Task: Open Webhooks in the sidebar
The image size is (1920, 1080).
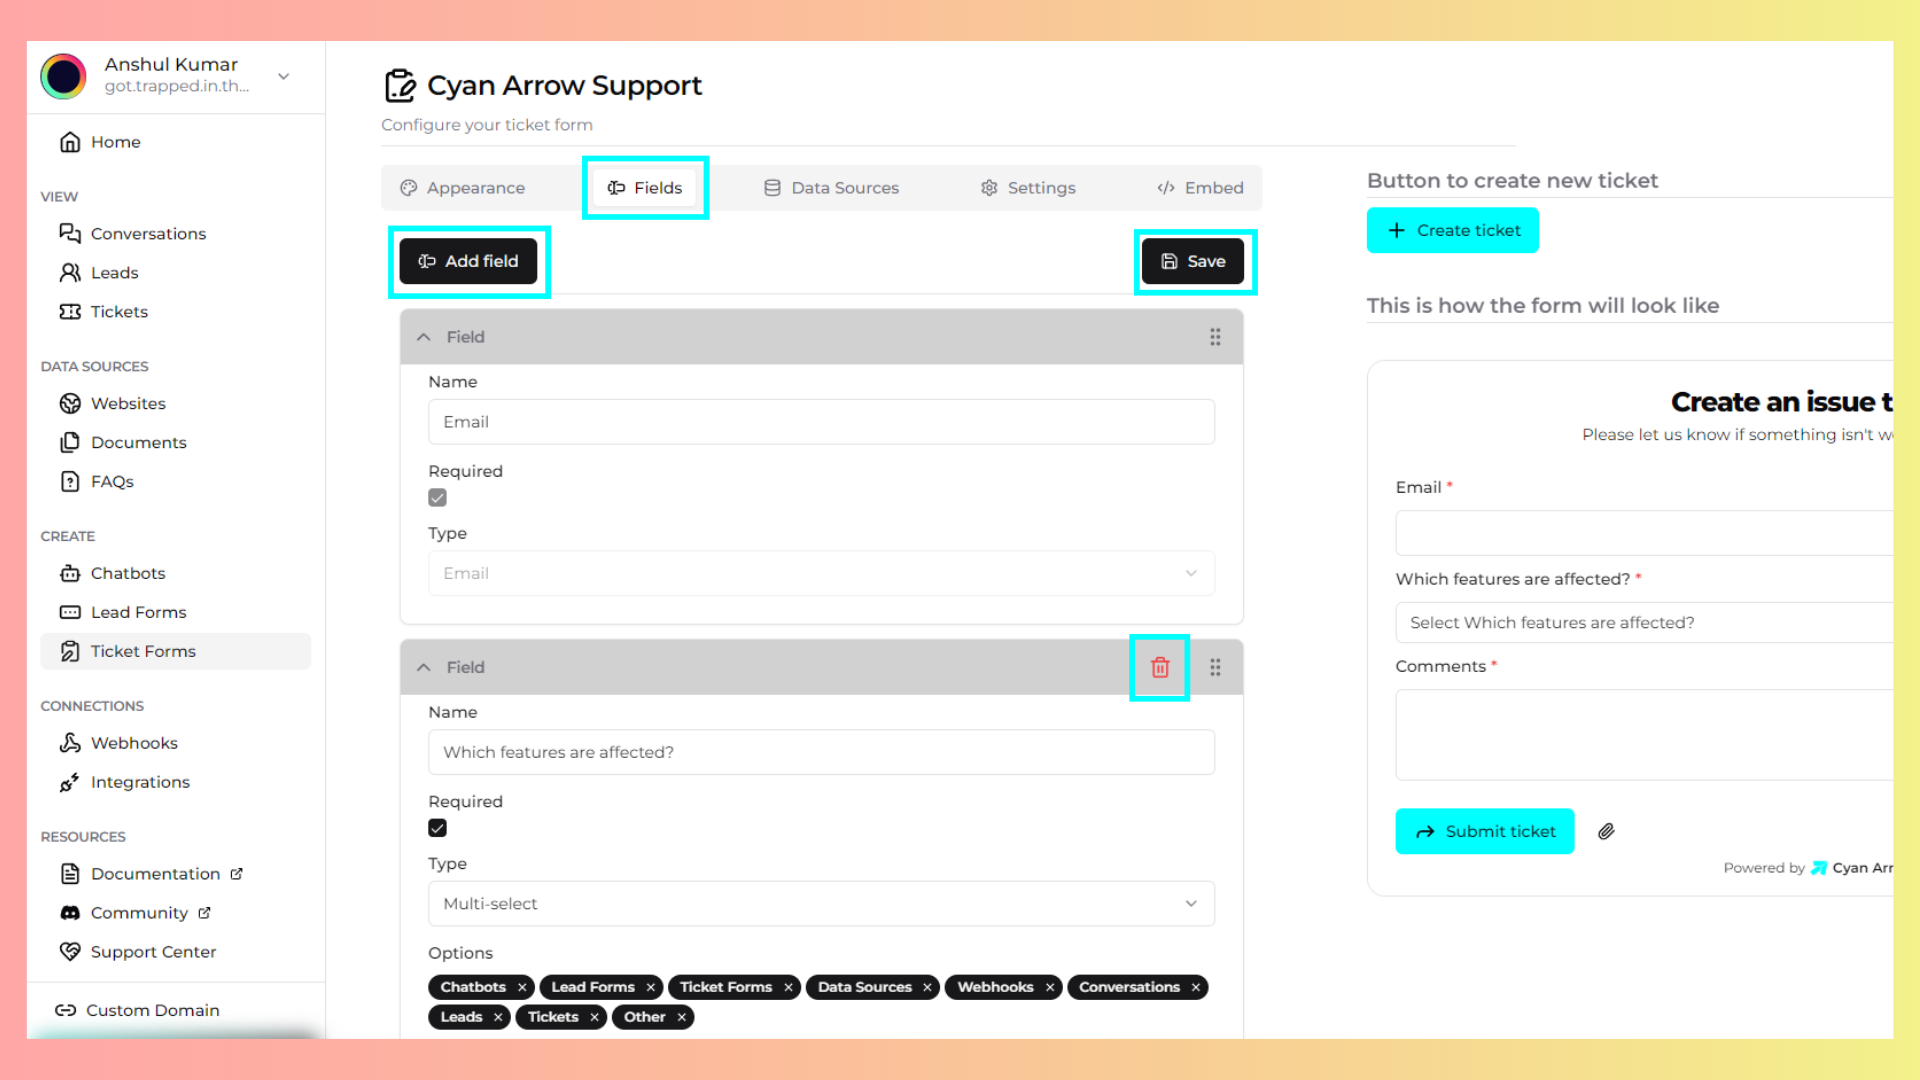Action: point(134,743)
